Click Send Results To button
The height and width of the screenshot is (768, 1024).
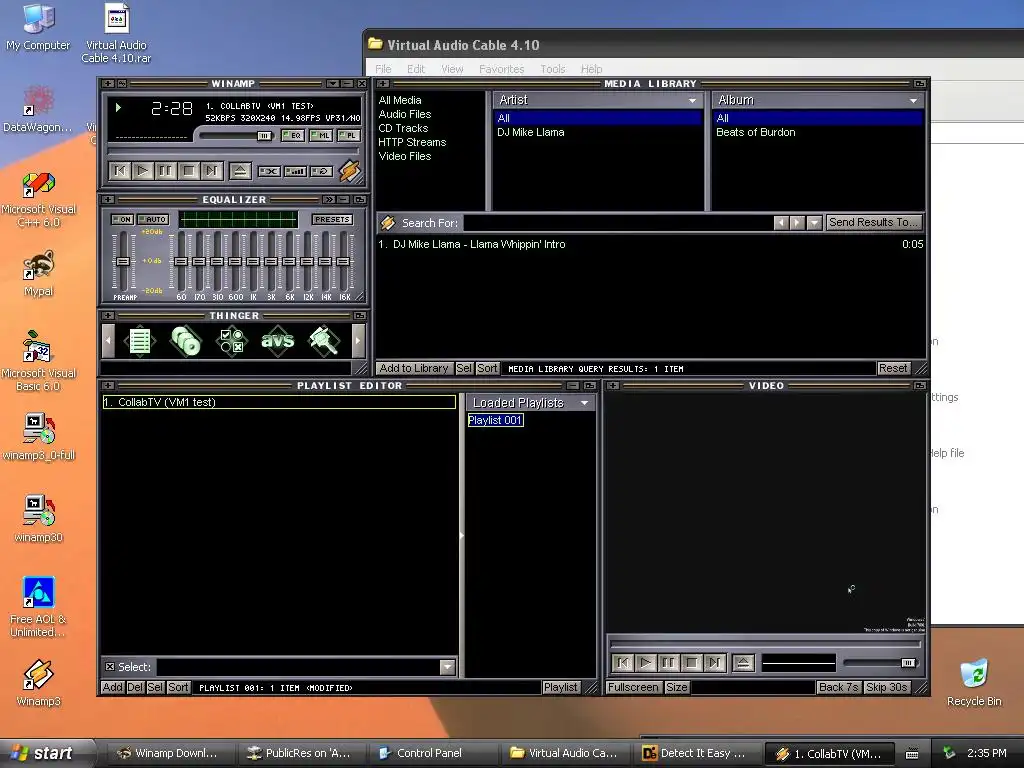pos(874,222)
